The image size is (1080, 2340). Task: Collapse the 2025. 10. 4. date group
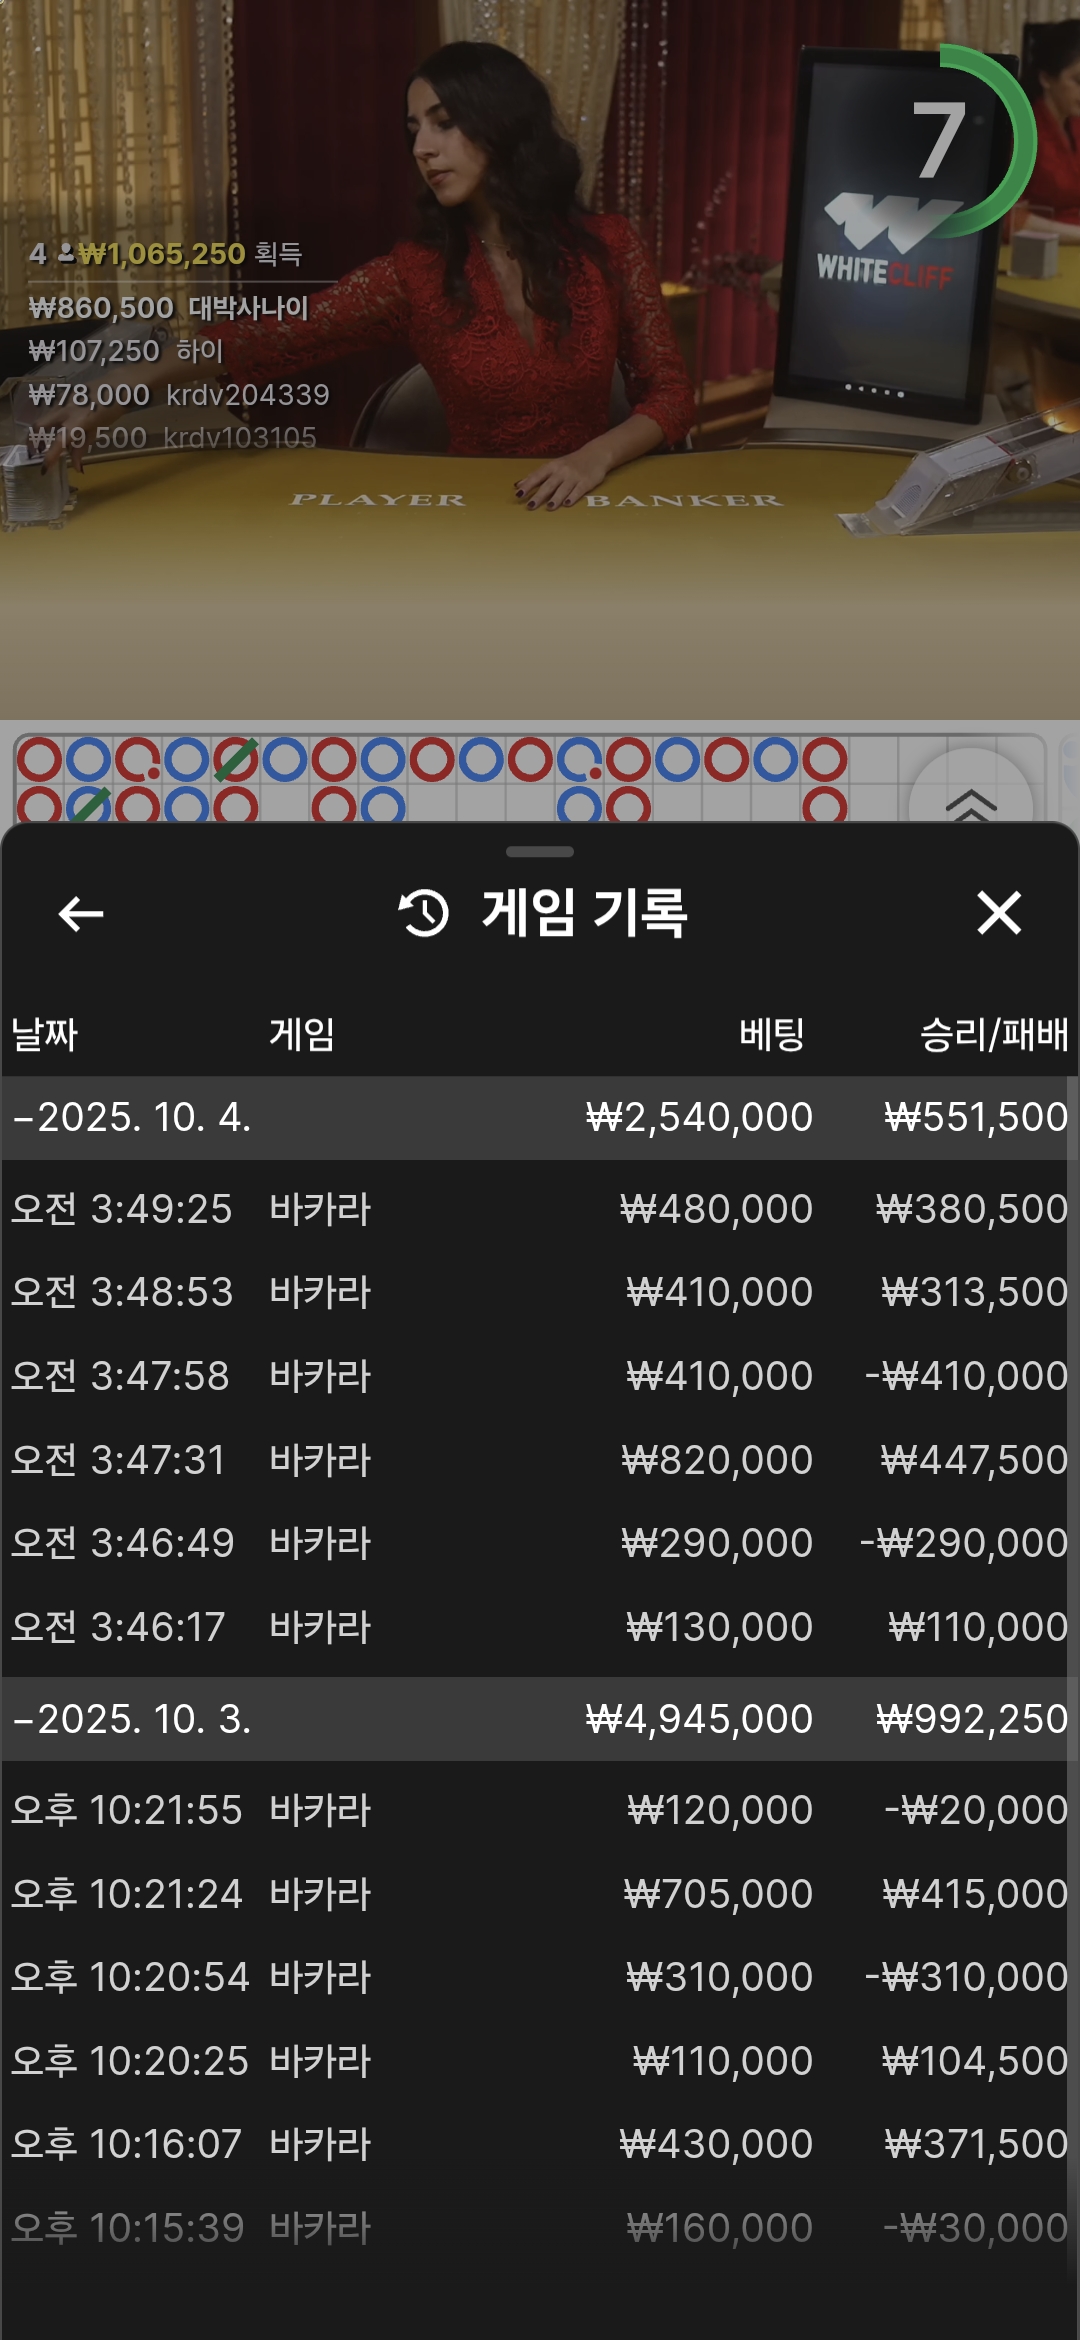click(x=132, y=1117)
